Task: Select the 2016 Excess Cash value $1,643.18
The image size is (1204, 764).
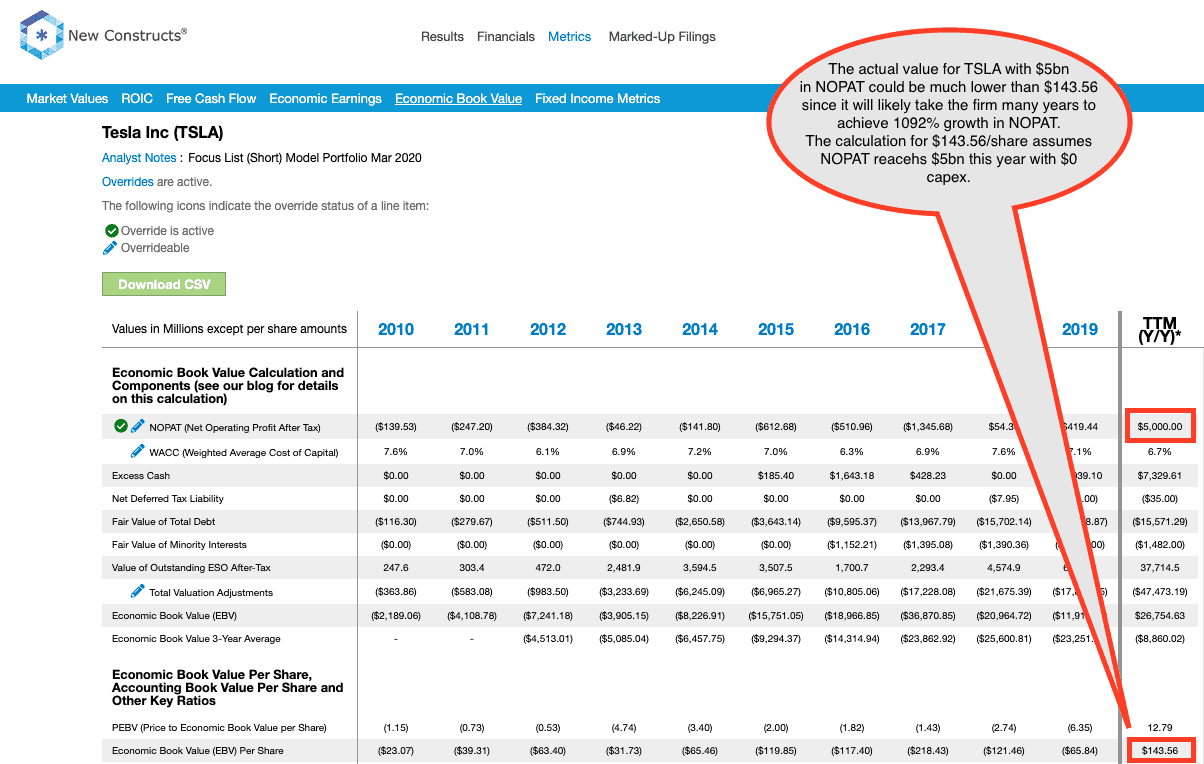Action: pyautogui.click(x=852, y=476)
